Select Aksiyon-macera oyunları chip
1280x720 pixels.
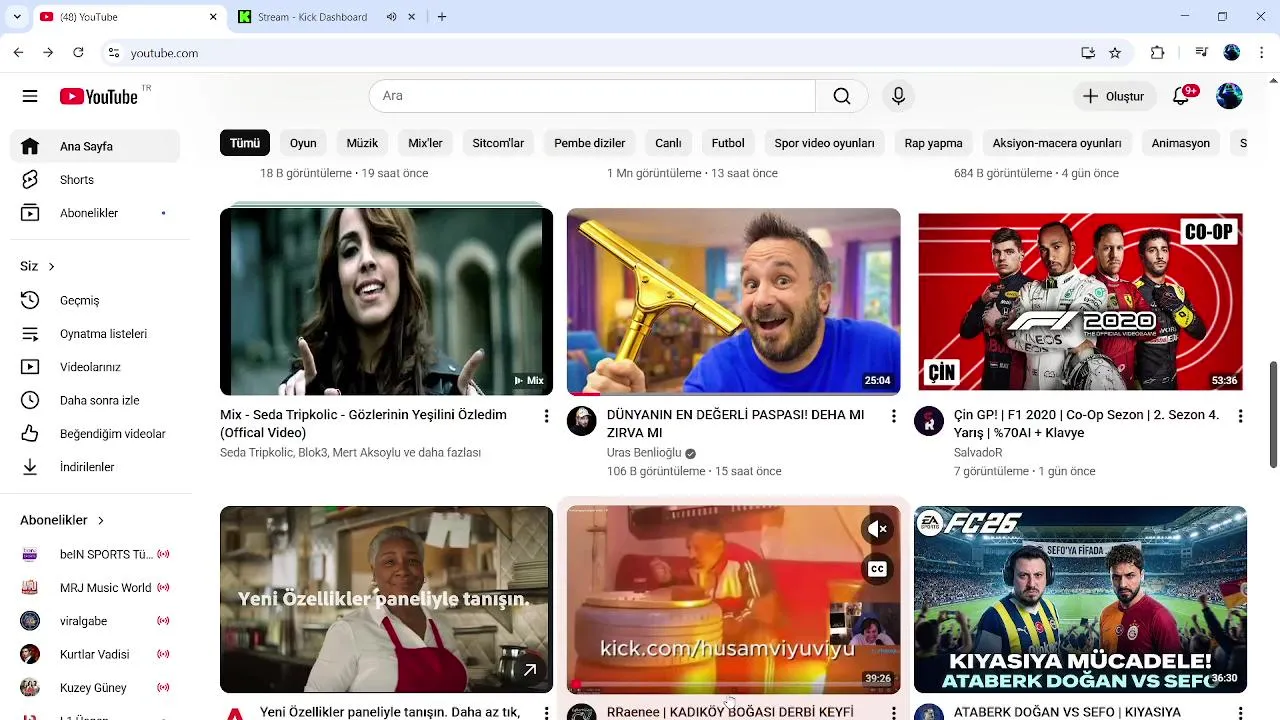click(x=1057, y=143)
